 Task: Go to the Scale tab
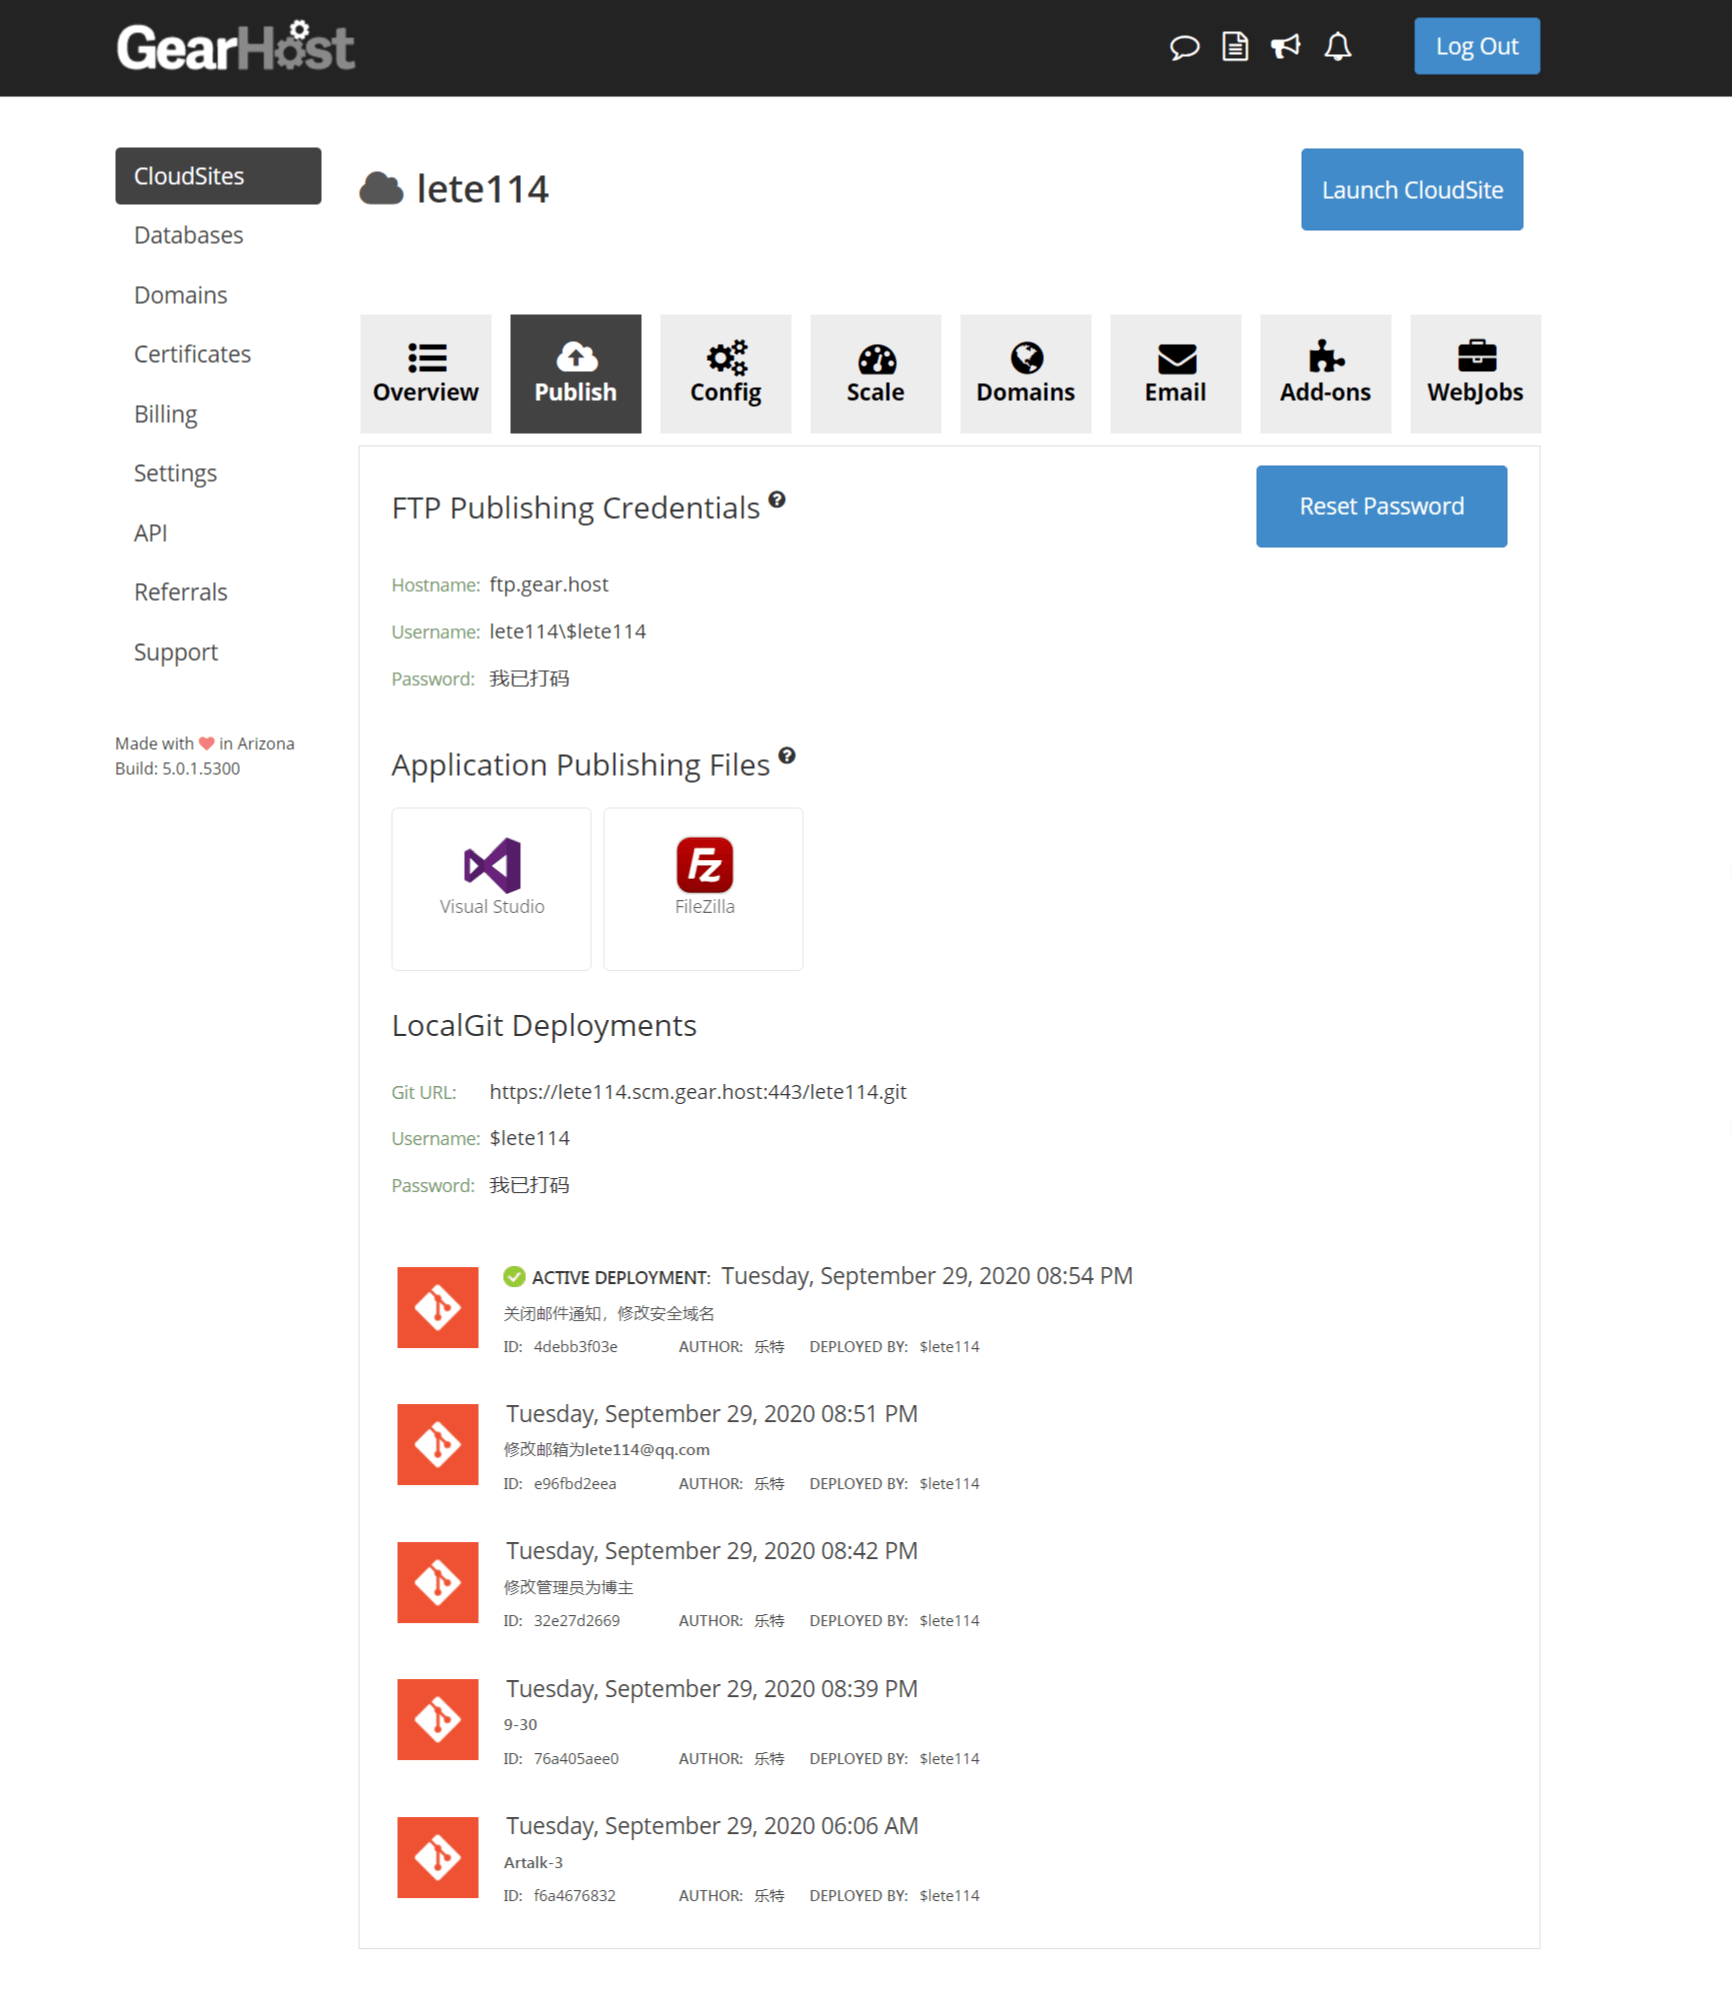tap(875, 374)
